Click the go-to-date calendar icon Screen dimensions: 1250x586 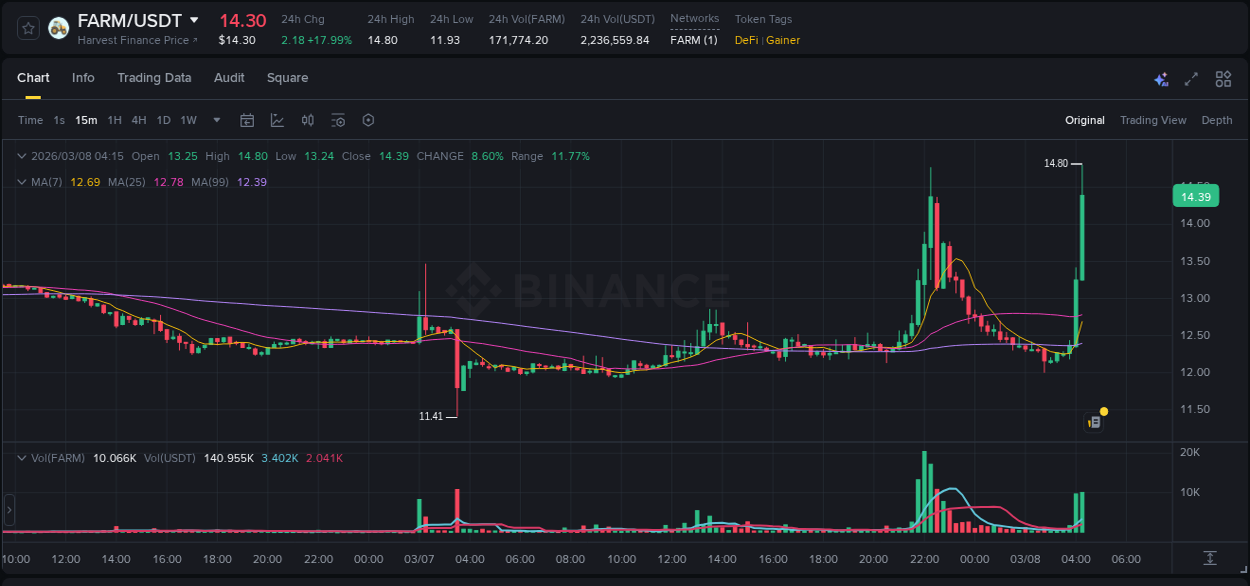(247, 120)
